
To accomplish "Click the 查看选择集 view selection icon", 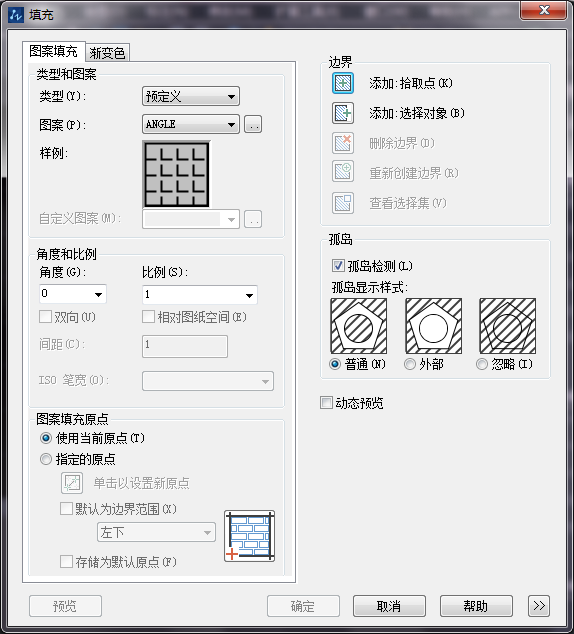I will pos(343,203).
